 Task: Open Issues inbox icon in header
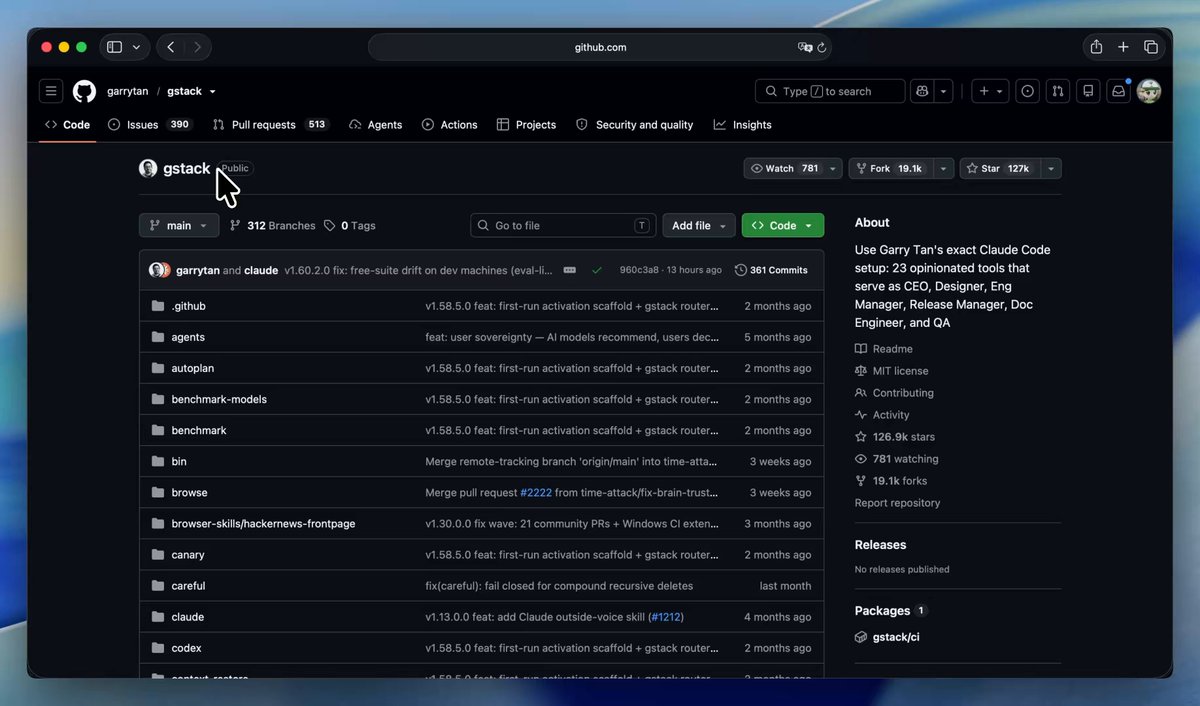click(x=1027, y=91)
